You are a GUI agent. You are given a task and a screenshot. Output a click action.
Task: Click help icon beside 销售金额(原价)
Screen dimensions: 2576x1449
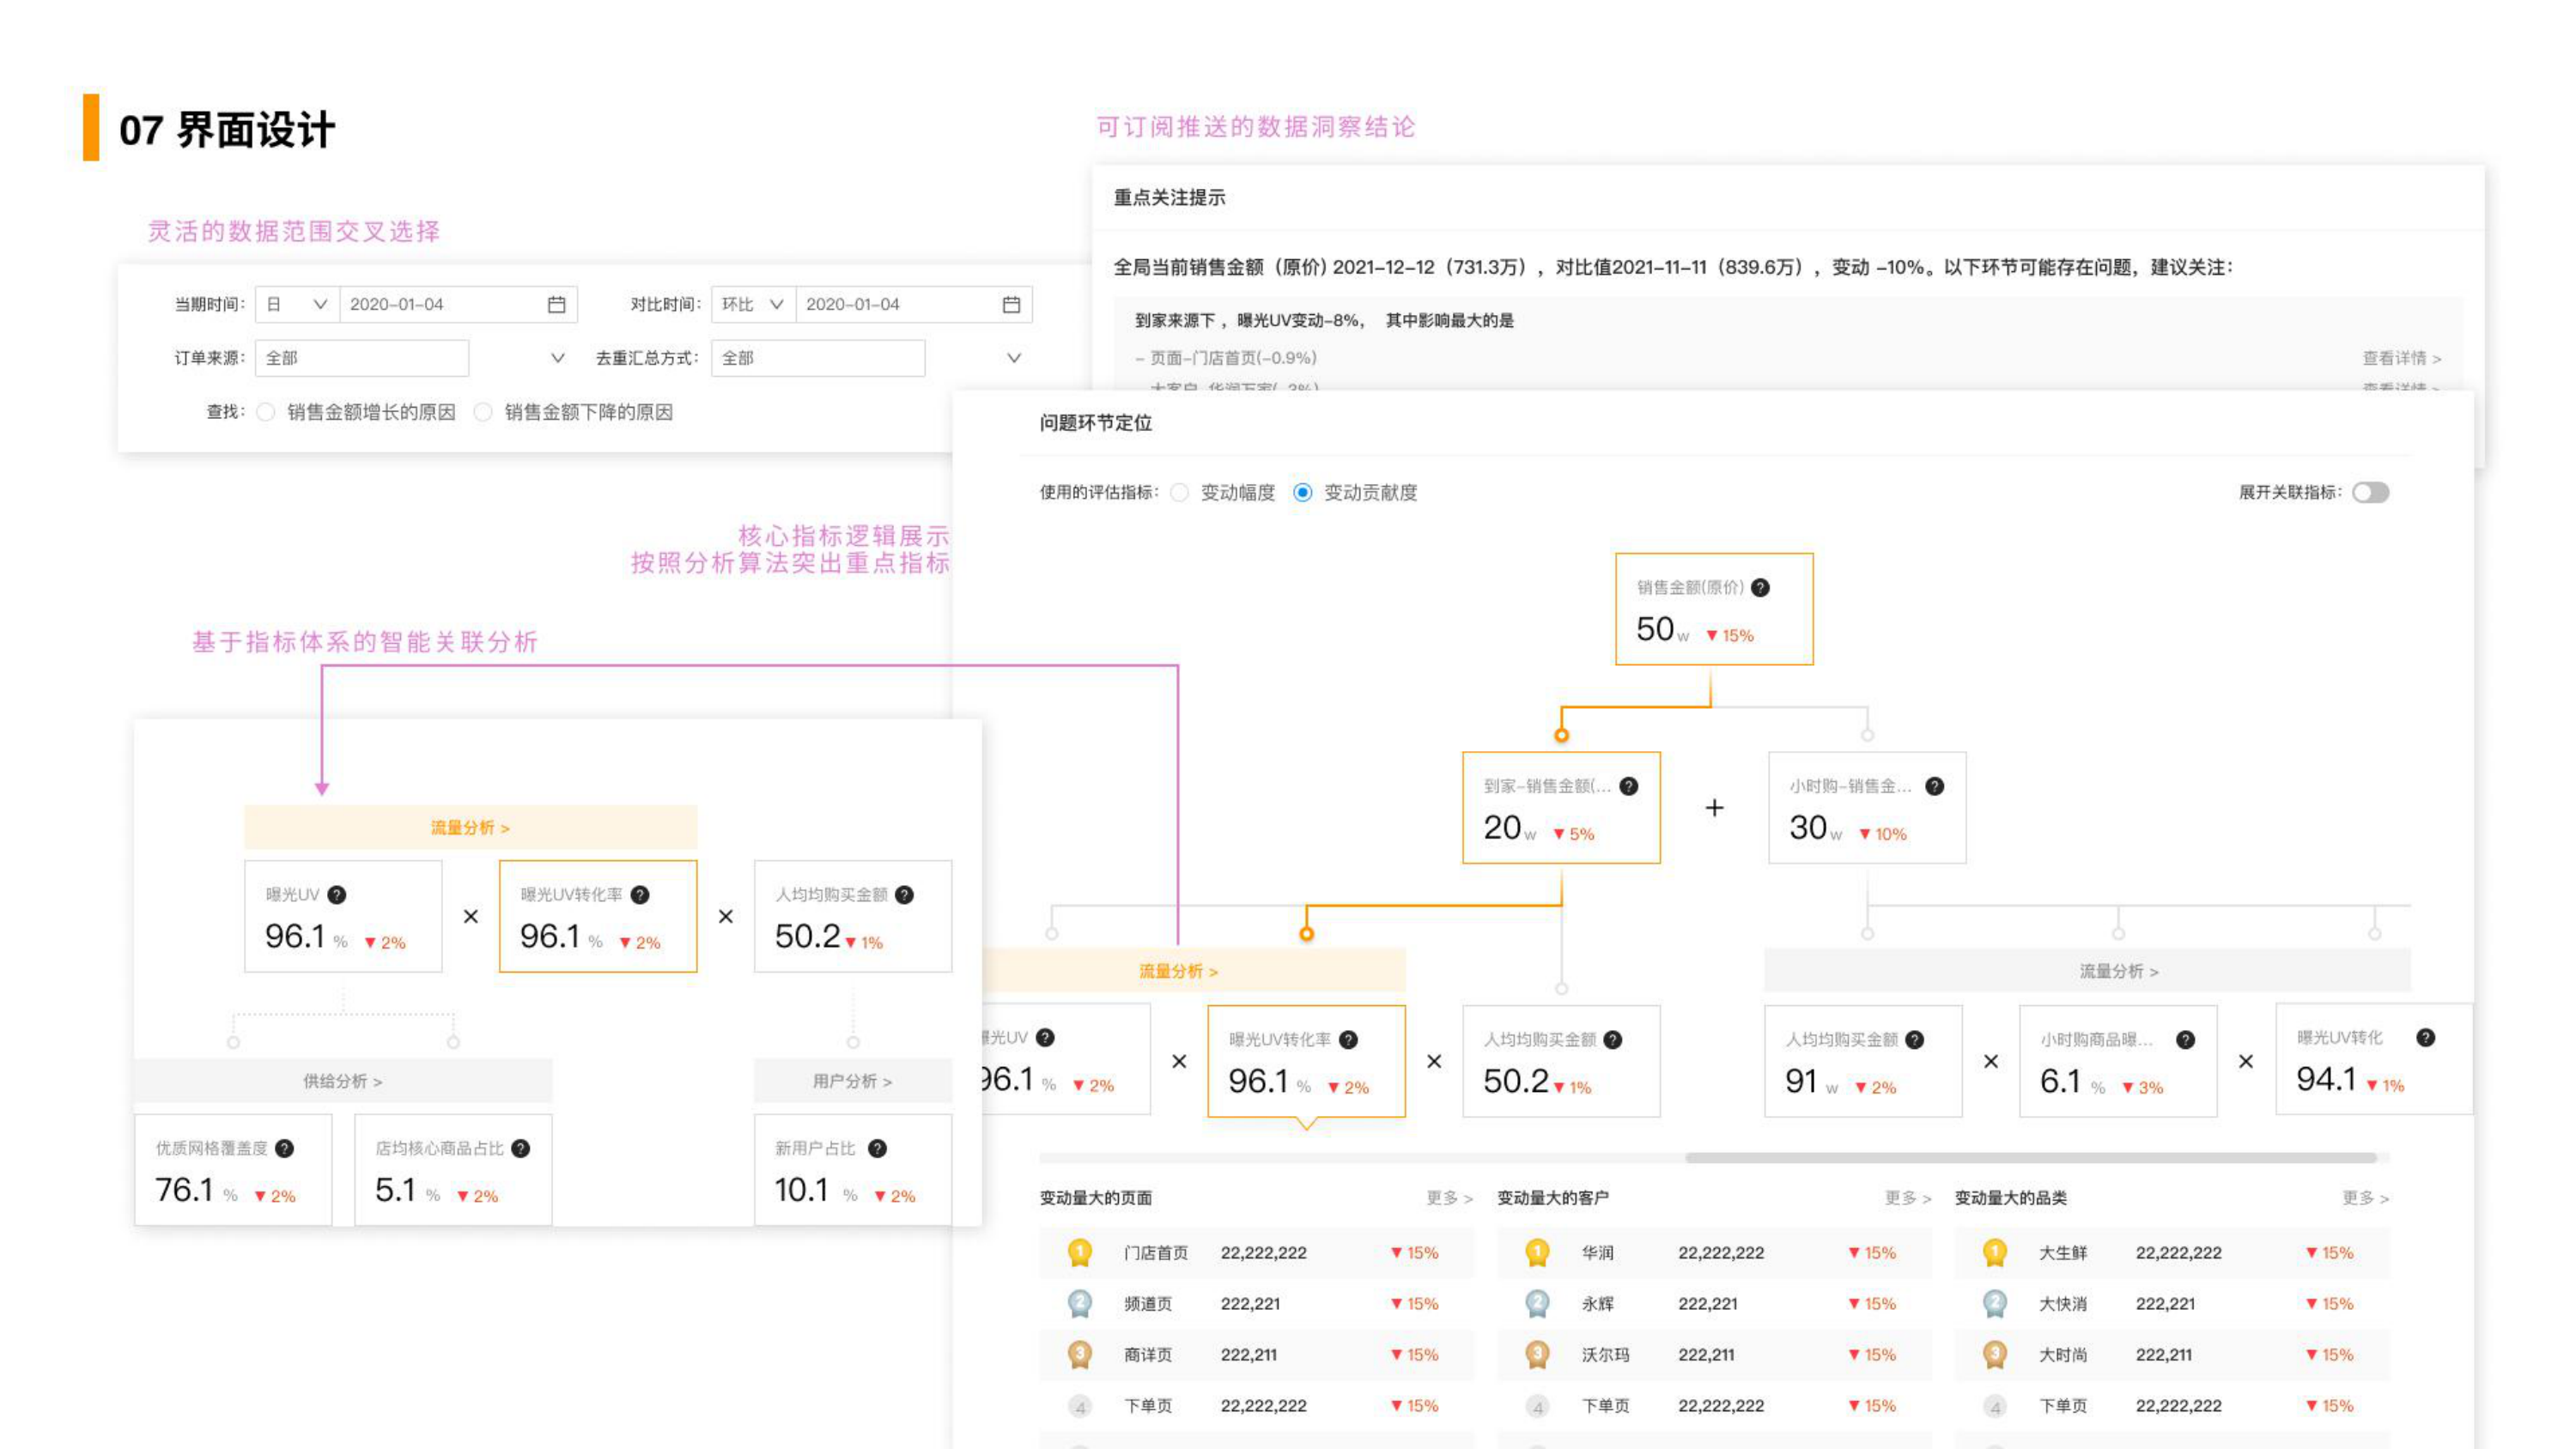click(1760, 587)
